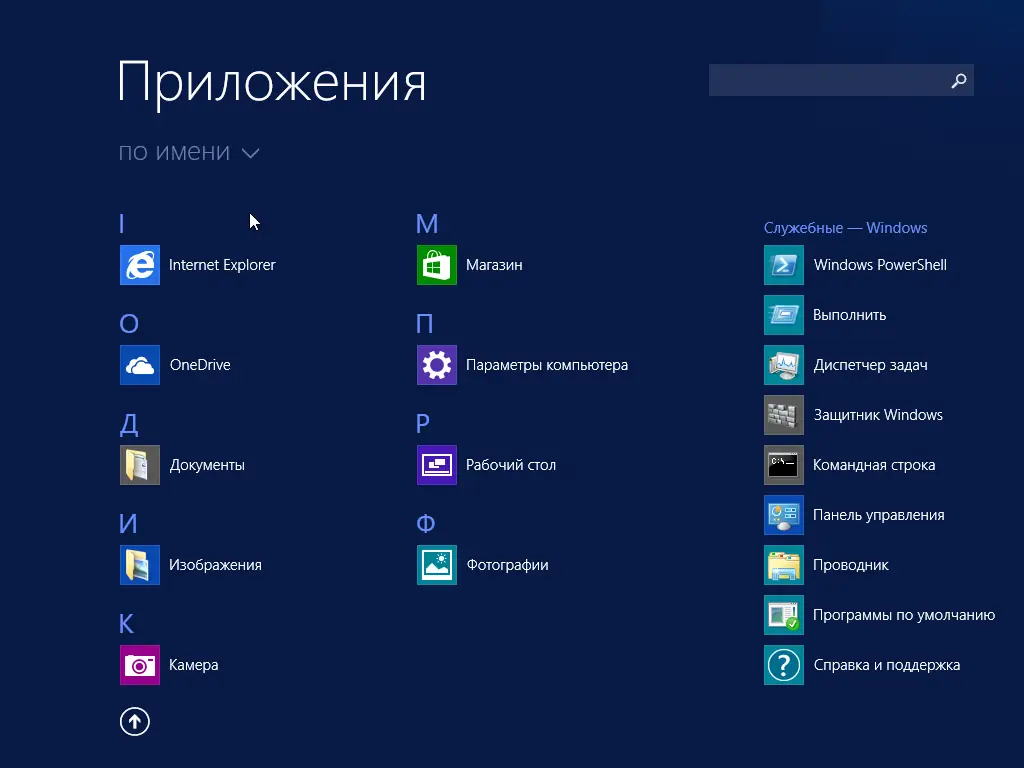Viewport: 1024px width, 768px height.
Task: Run the Выполнить dialog
Action: coord(850,315)
